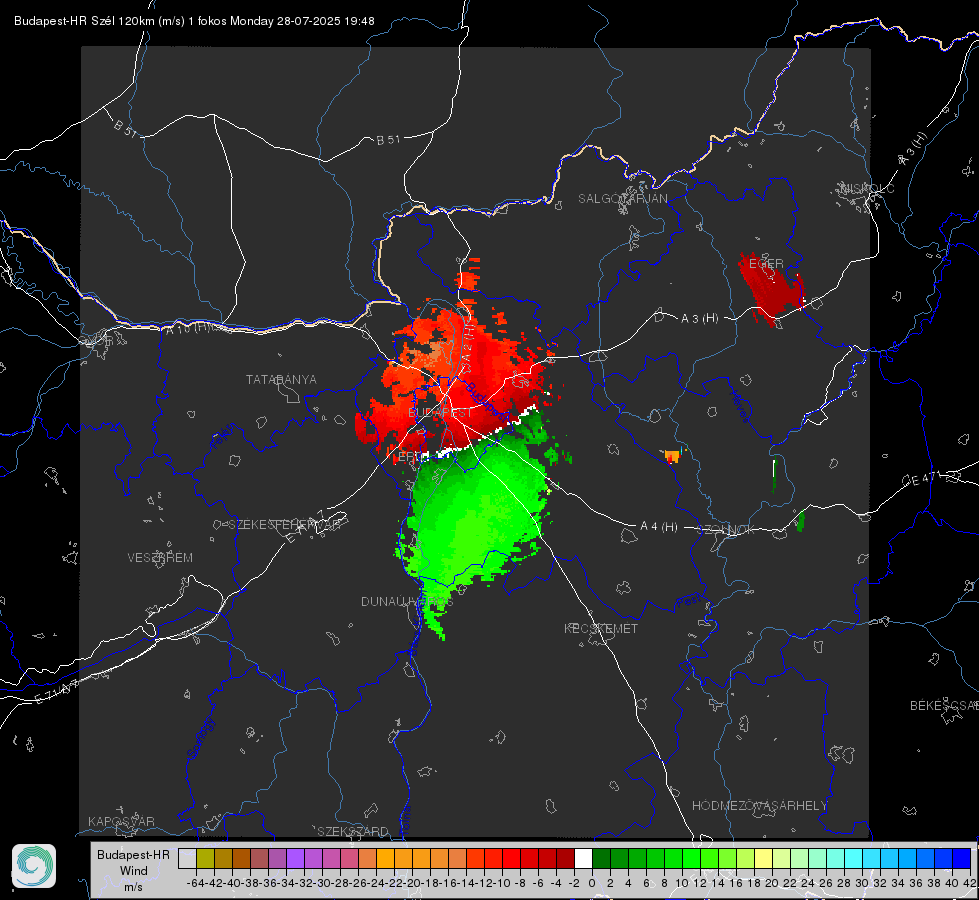979x900 pixels.
Task: Click the SZEKESFEHERVAR city label
Action: click(285, 525)
